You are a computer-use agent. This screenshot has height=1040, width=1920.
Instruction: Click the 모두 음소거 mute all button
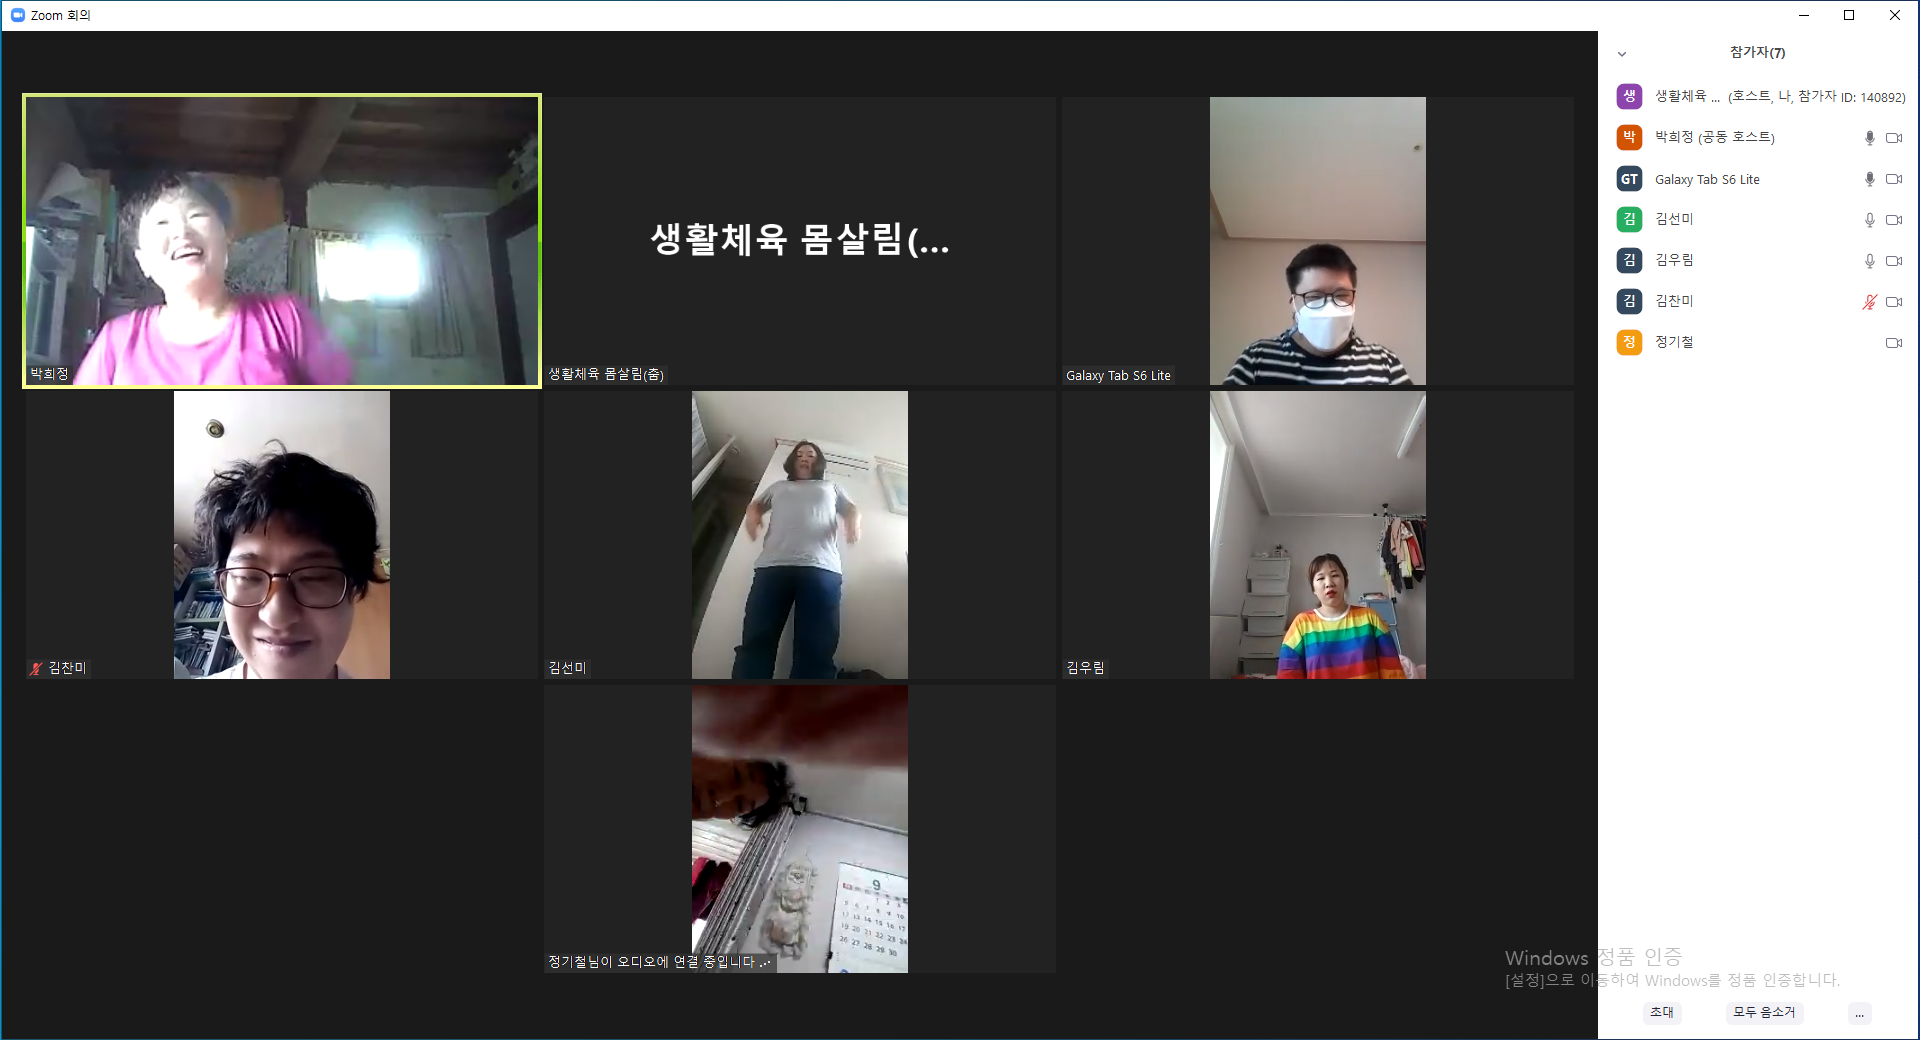[x=1764, y=1012]
